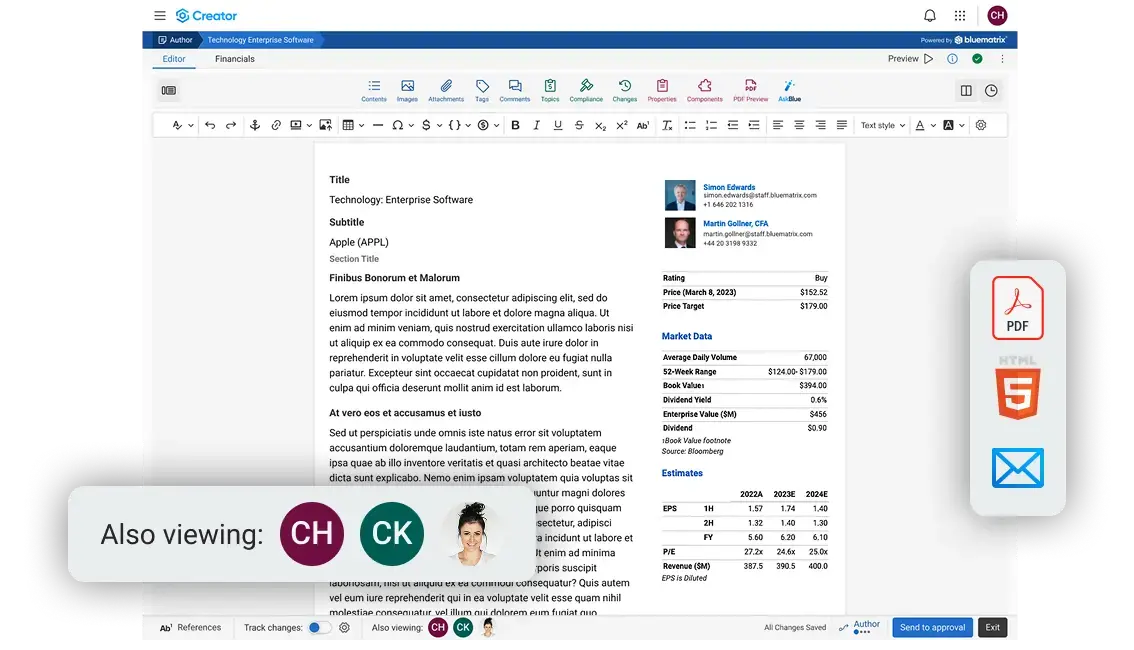This screenshot has width=1134, height=650.
Task: Center align the text
Action: (798, 125)
